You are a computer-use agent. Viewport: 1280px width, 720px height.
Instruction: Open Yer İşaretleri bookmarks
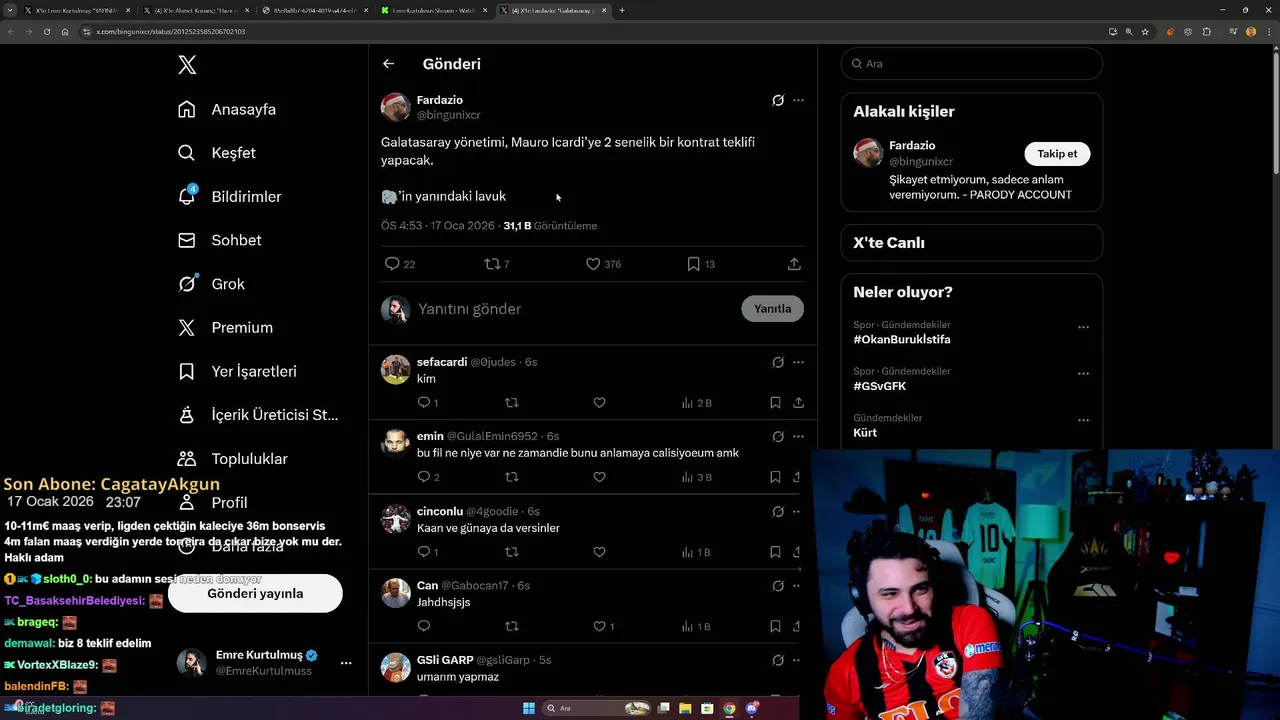(238, 371)
